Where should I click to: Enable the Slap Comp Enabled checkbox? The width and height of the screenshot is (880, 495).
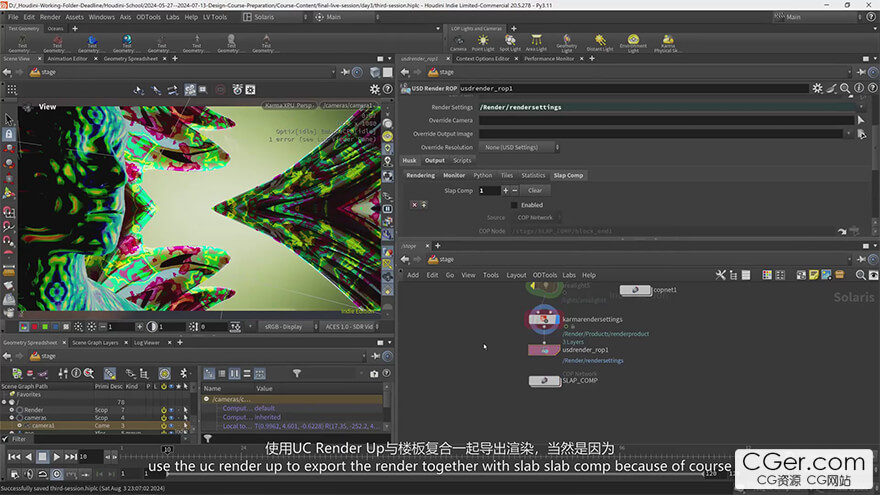514,205
